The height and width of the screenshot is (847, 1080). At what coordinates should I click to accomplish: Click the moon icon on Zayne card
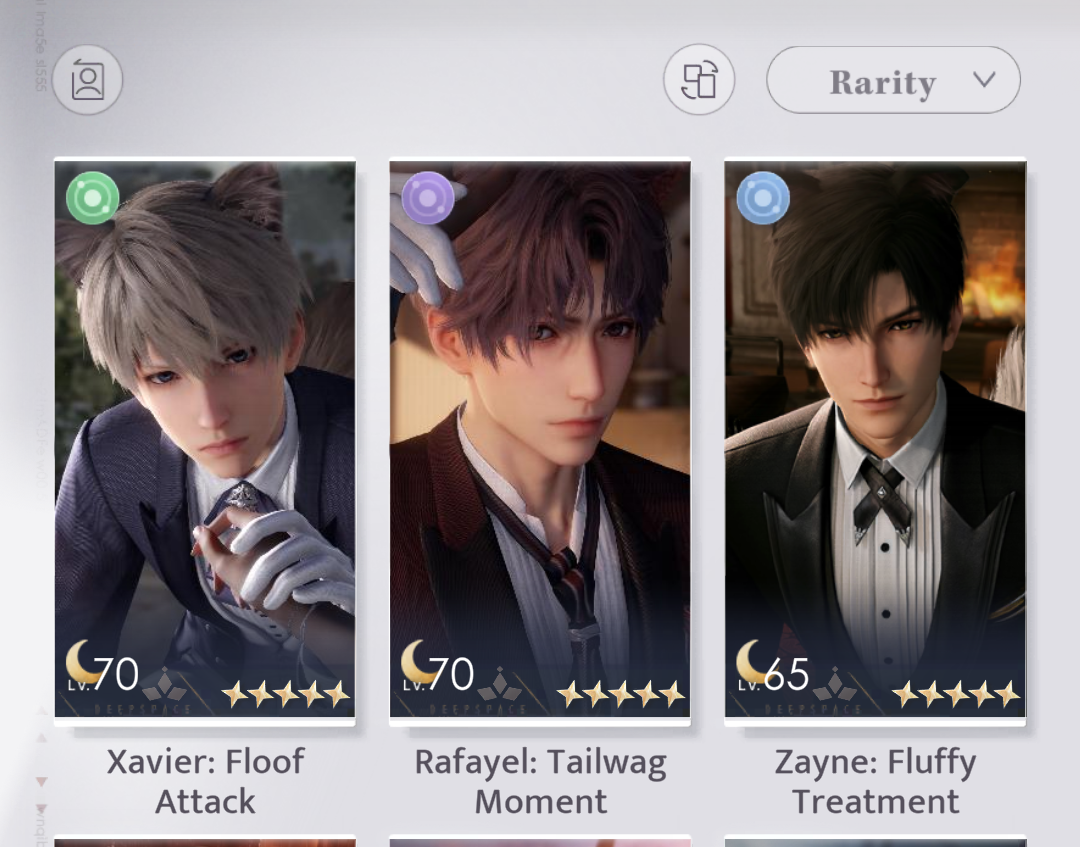(x=751, y=661)
